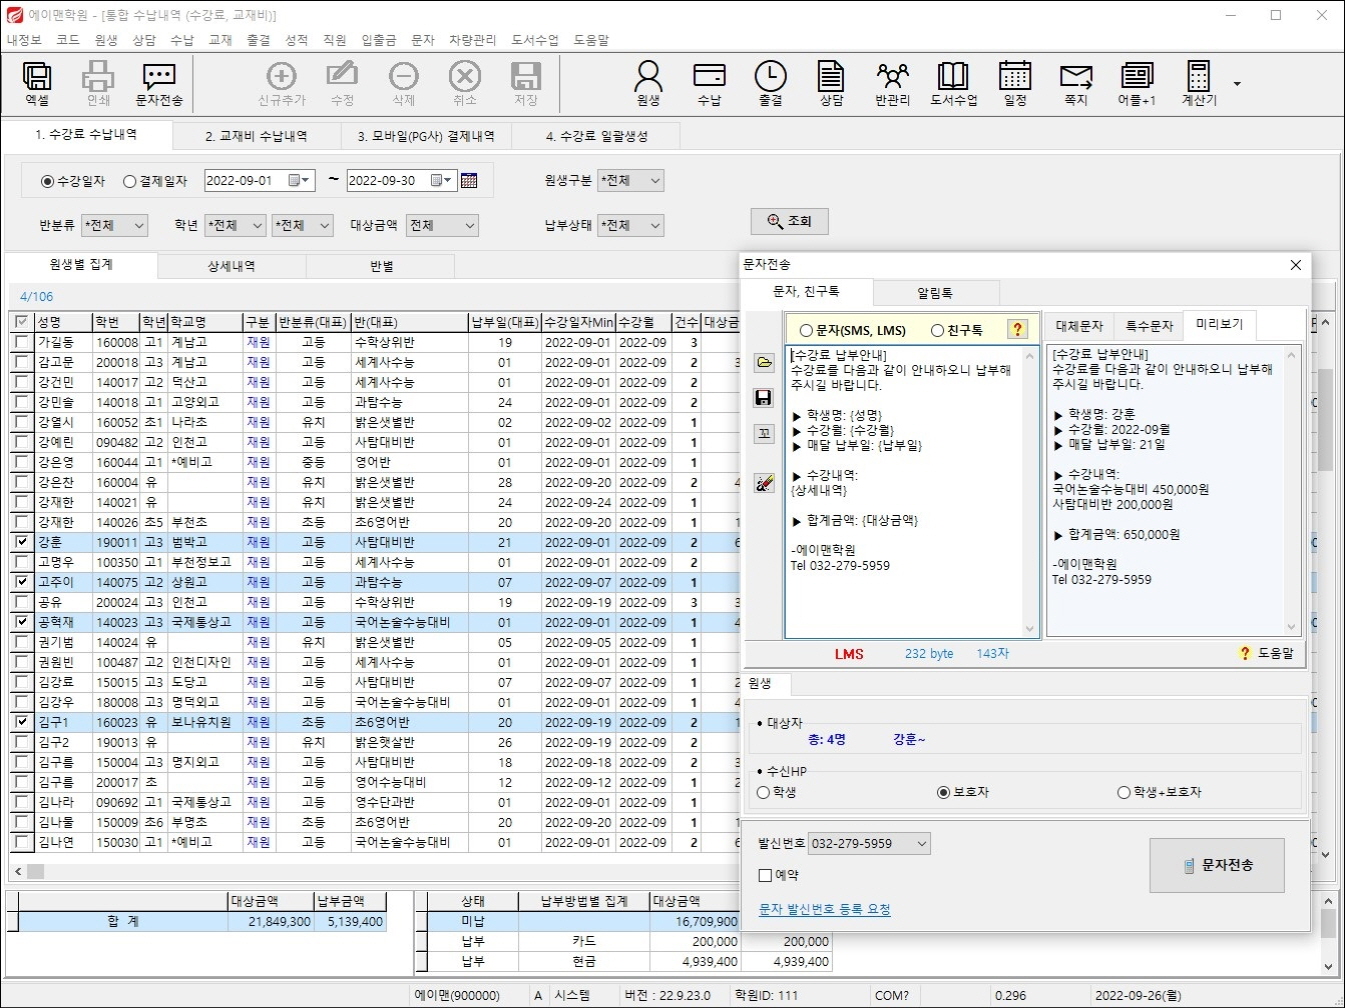1345x1008 pixels.
Task: Open the 차량관리 menu
Action: [x=473, y=40]
